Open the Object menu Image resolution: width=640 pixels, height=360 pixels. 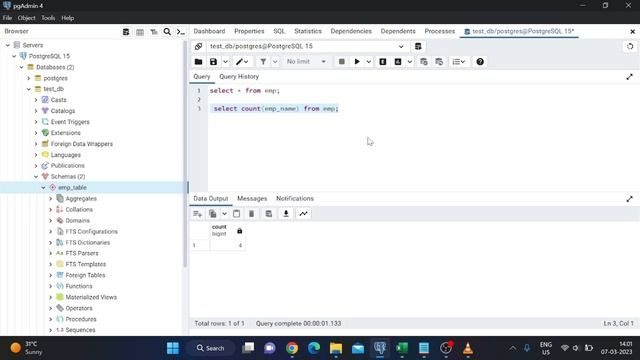[x=26, y=18]
